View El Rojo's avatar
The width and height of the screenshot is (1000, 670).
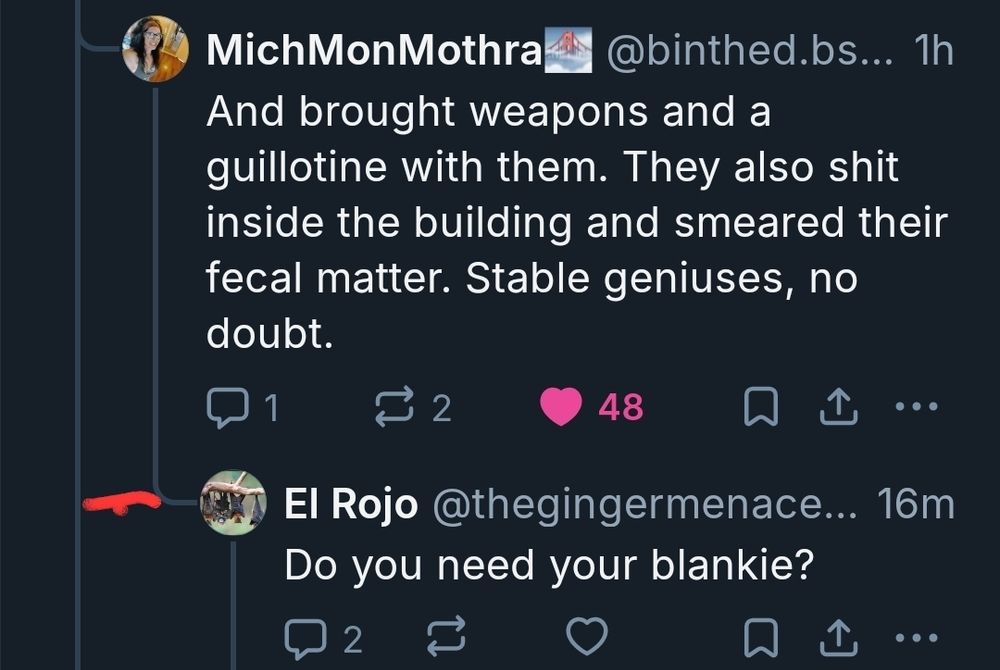click(x=234, y=503)
